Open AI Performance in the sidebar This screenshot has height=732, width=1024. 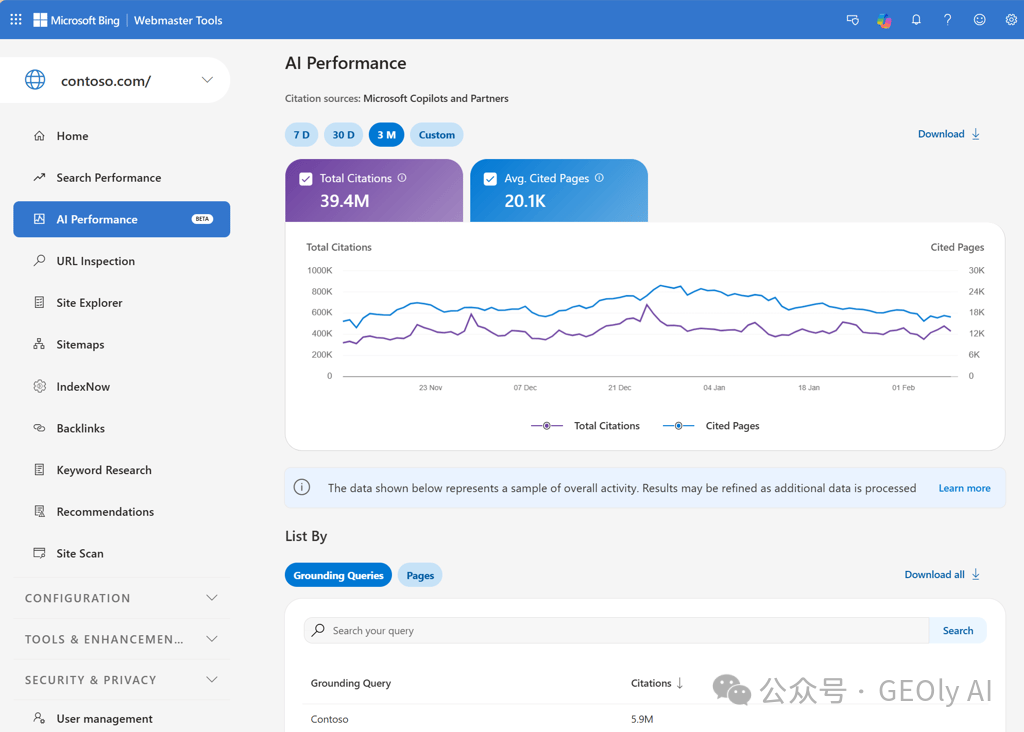click(x=121, y=219)
